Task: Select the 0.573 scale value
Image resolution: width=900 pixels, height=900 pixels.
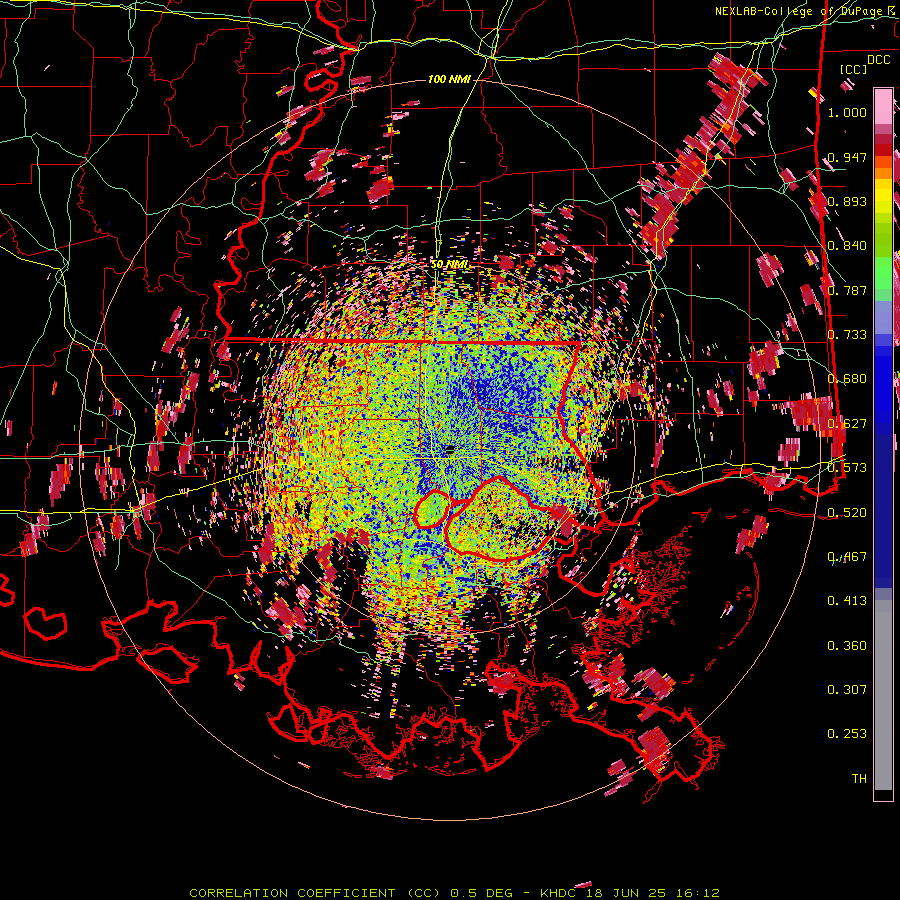Action: pos(847,468)
